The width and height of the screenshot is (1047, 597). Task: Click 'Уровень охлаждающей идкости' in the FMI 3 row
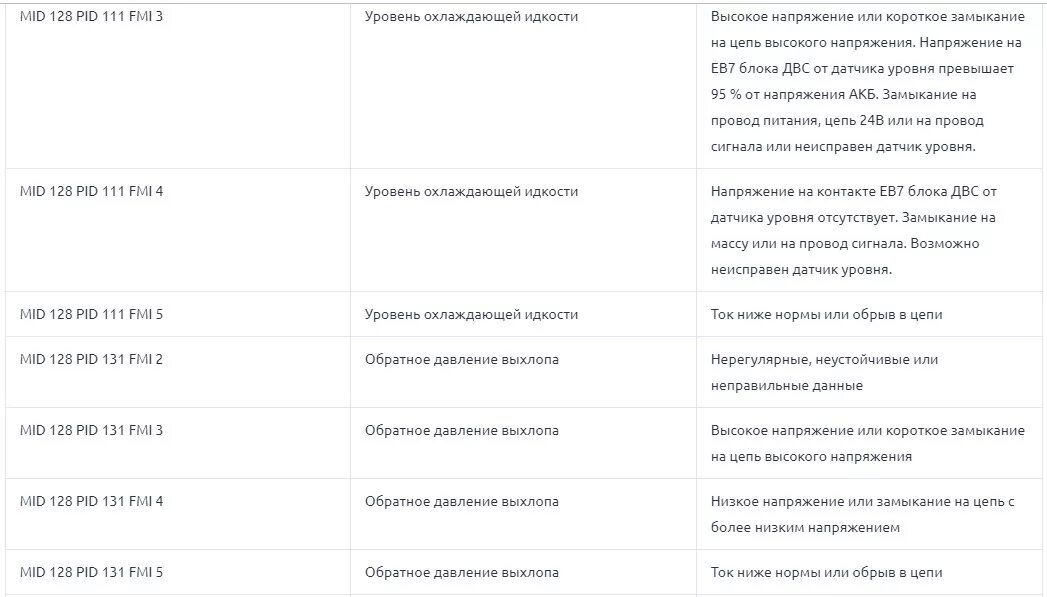click(471, 17)
